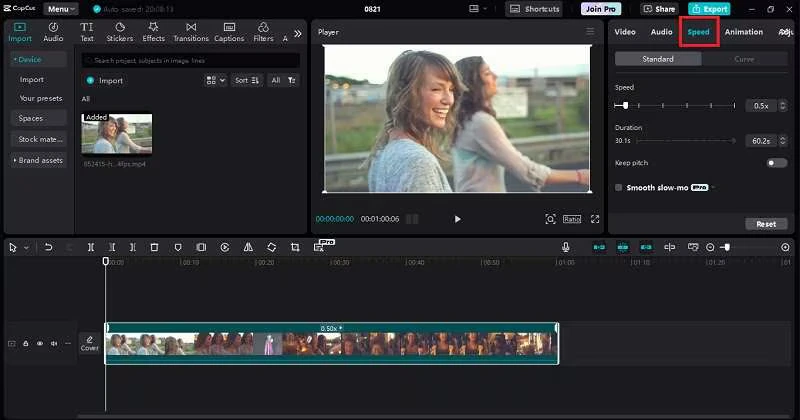Click the Import media button with plus icon

tap(105, 81)
